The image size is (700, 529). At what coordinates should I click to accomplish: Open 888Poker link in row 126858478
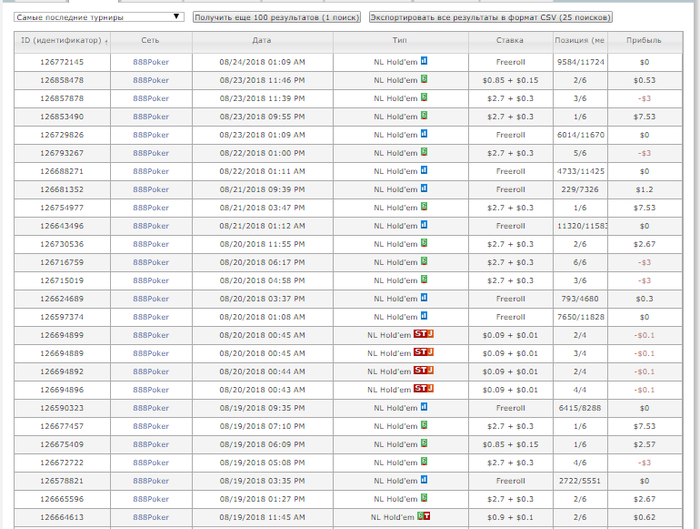point(151,80)
